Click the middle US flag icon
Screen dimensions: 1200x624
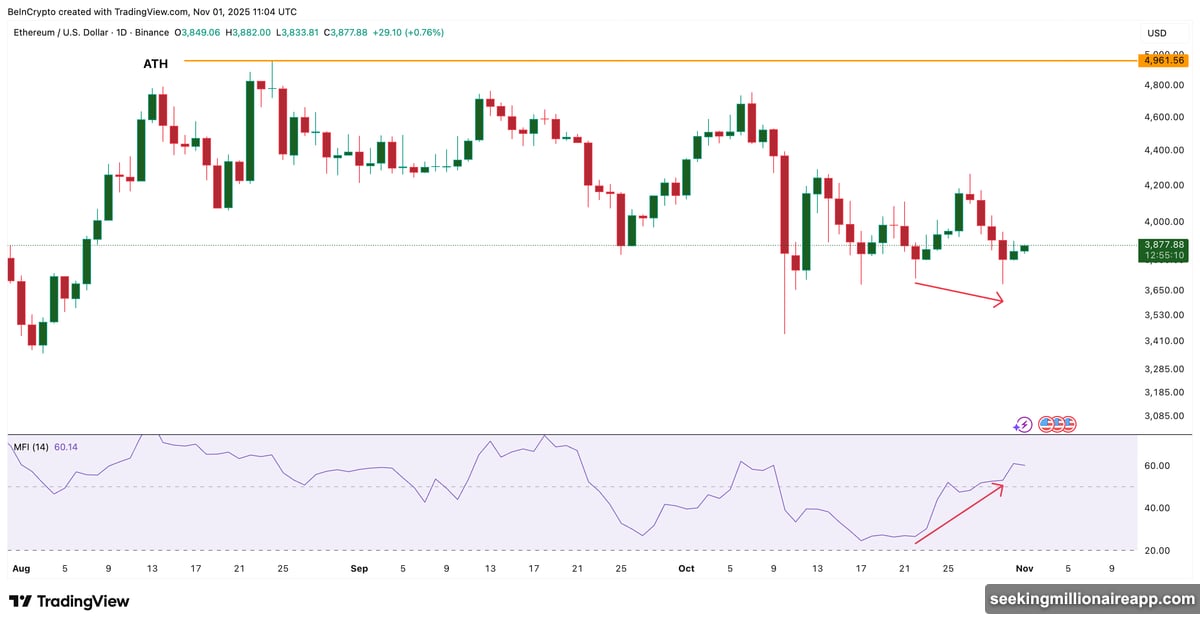1059,424
